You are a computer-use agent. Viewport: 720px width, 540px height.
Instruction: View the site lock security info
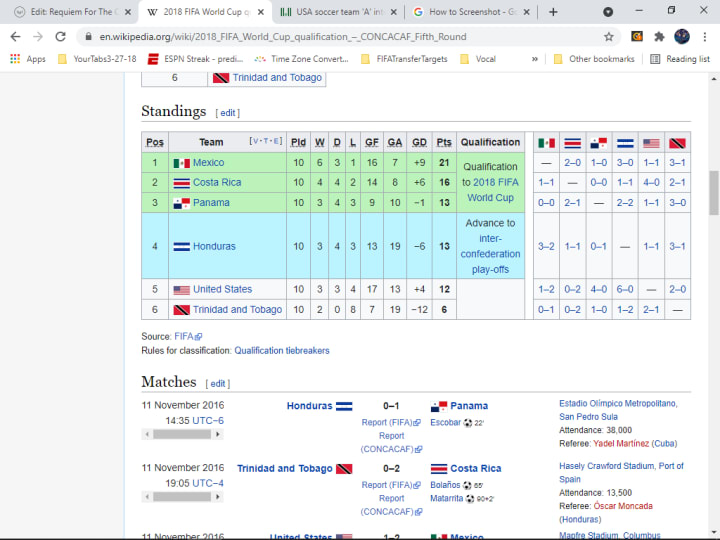coord(89,37)
